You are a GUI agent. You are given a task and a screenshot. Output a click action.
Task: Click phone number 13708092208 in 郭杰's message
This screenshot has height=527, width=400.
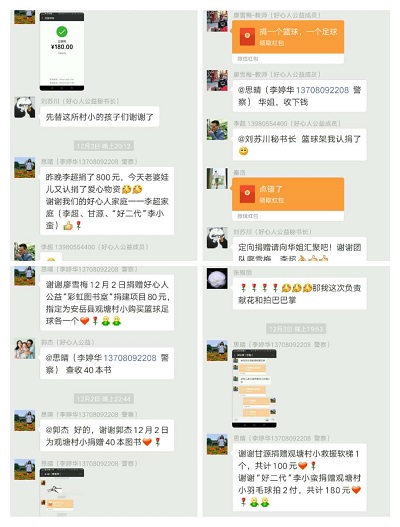(x=130, y=358)
